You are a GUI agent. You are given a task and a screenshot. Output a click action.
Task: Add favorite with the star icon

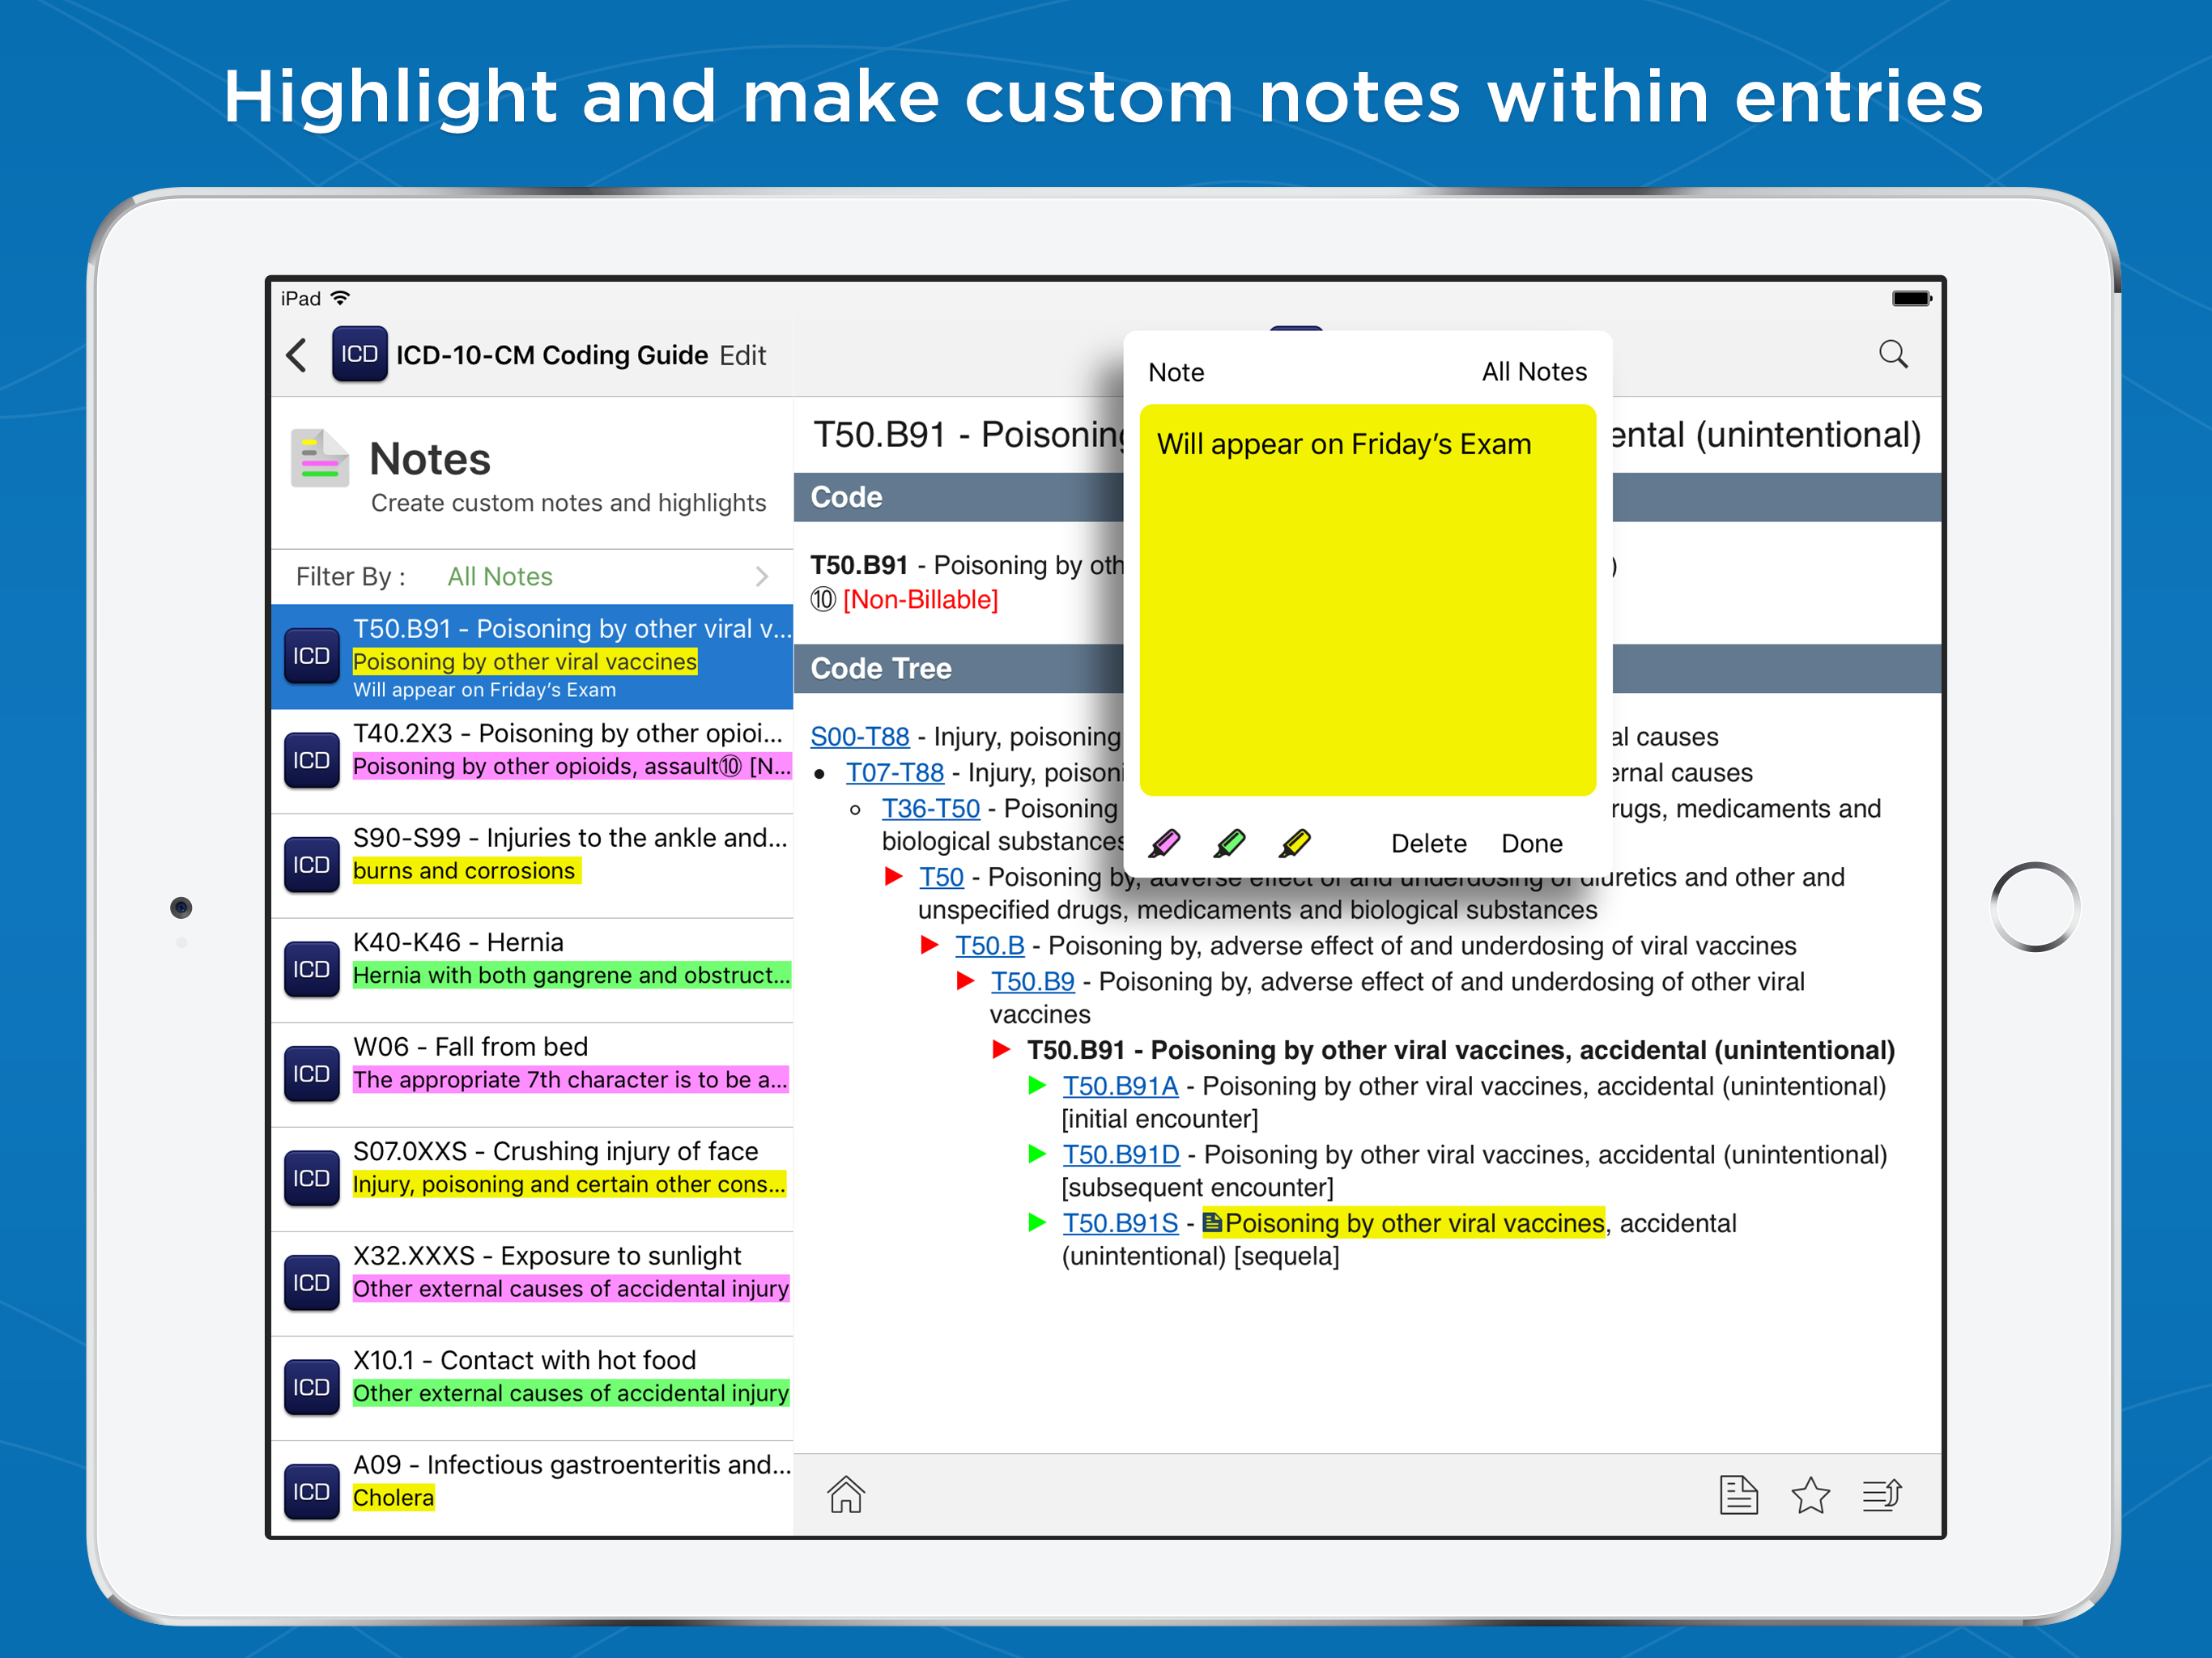[1810, 1495]
